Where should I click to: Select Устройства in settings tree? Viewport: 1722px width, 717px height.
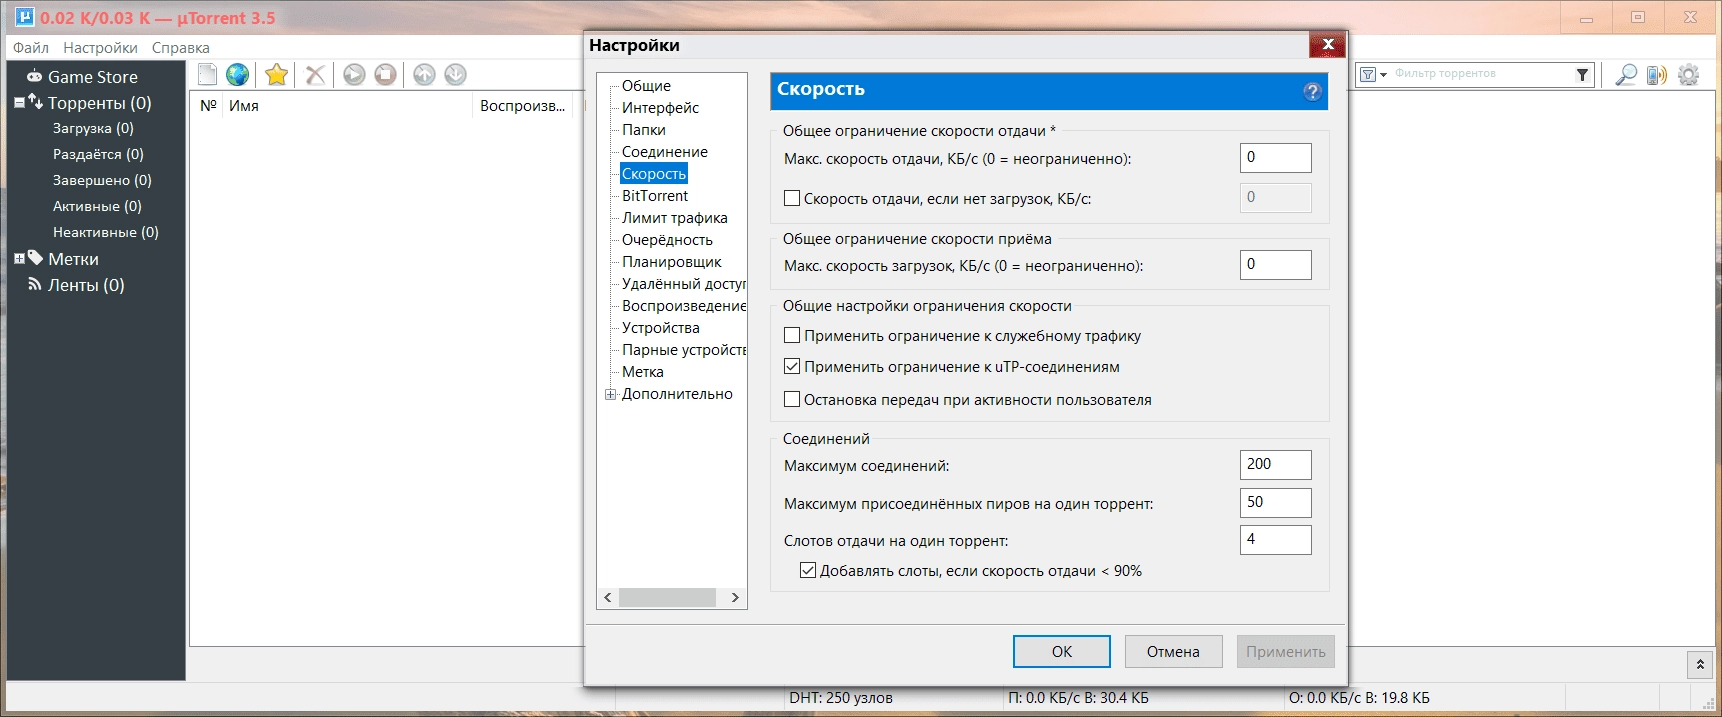660,327
